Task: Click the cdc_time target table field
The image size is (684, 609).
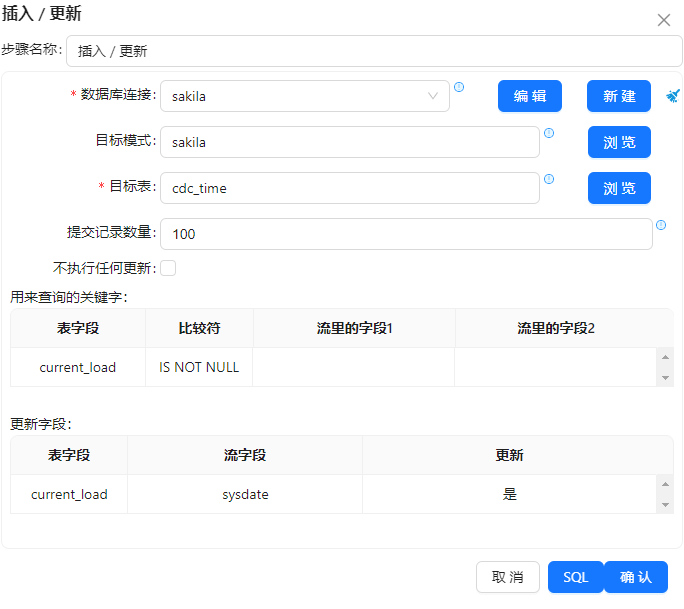Action: 349,188
